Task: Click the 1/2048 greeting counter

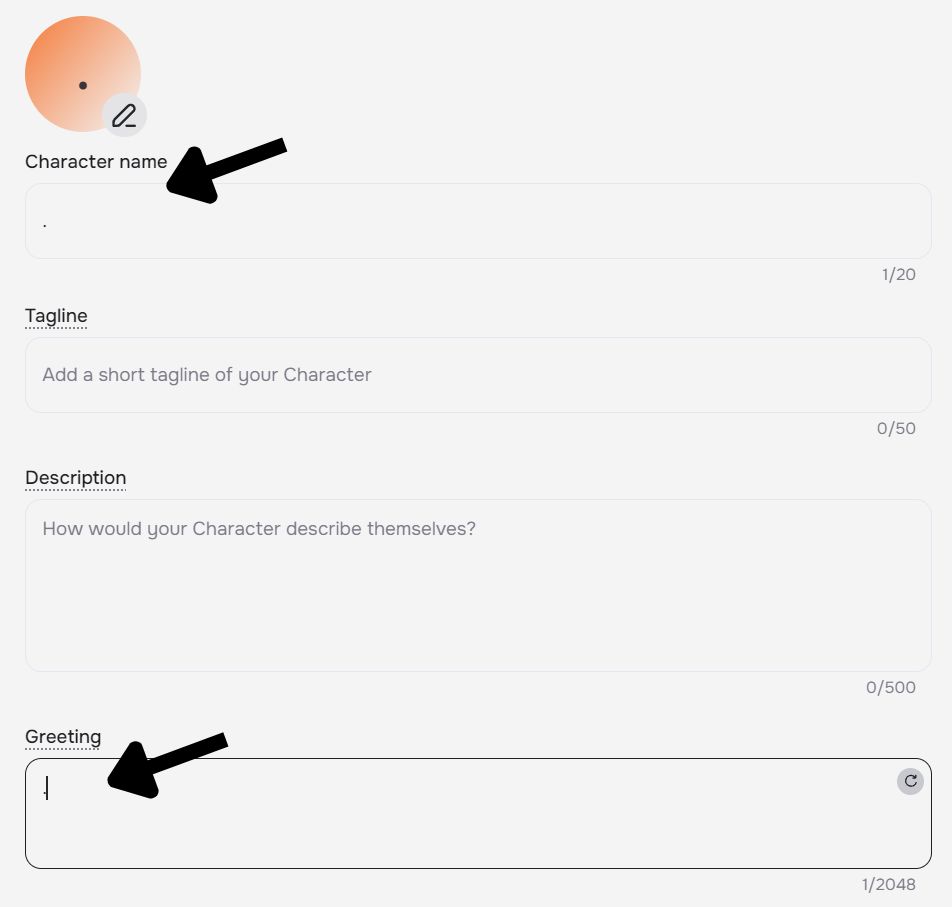Action: pyautogui.click(x=888, y=885)
